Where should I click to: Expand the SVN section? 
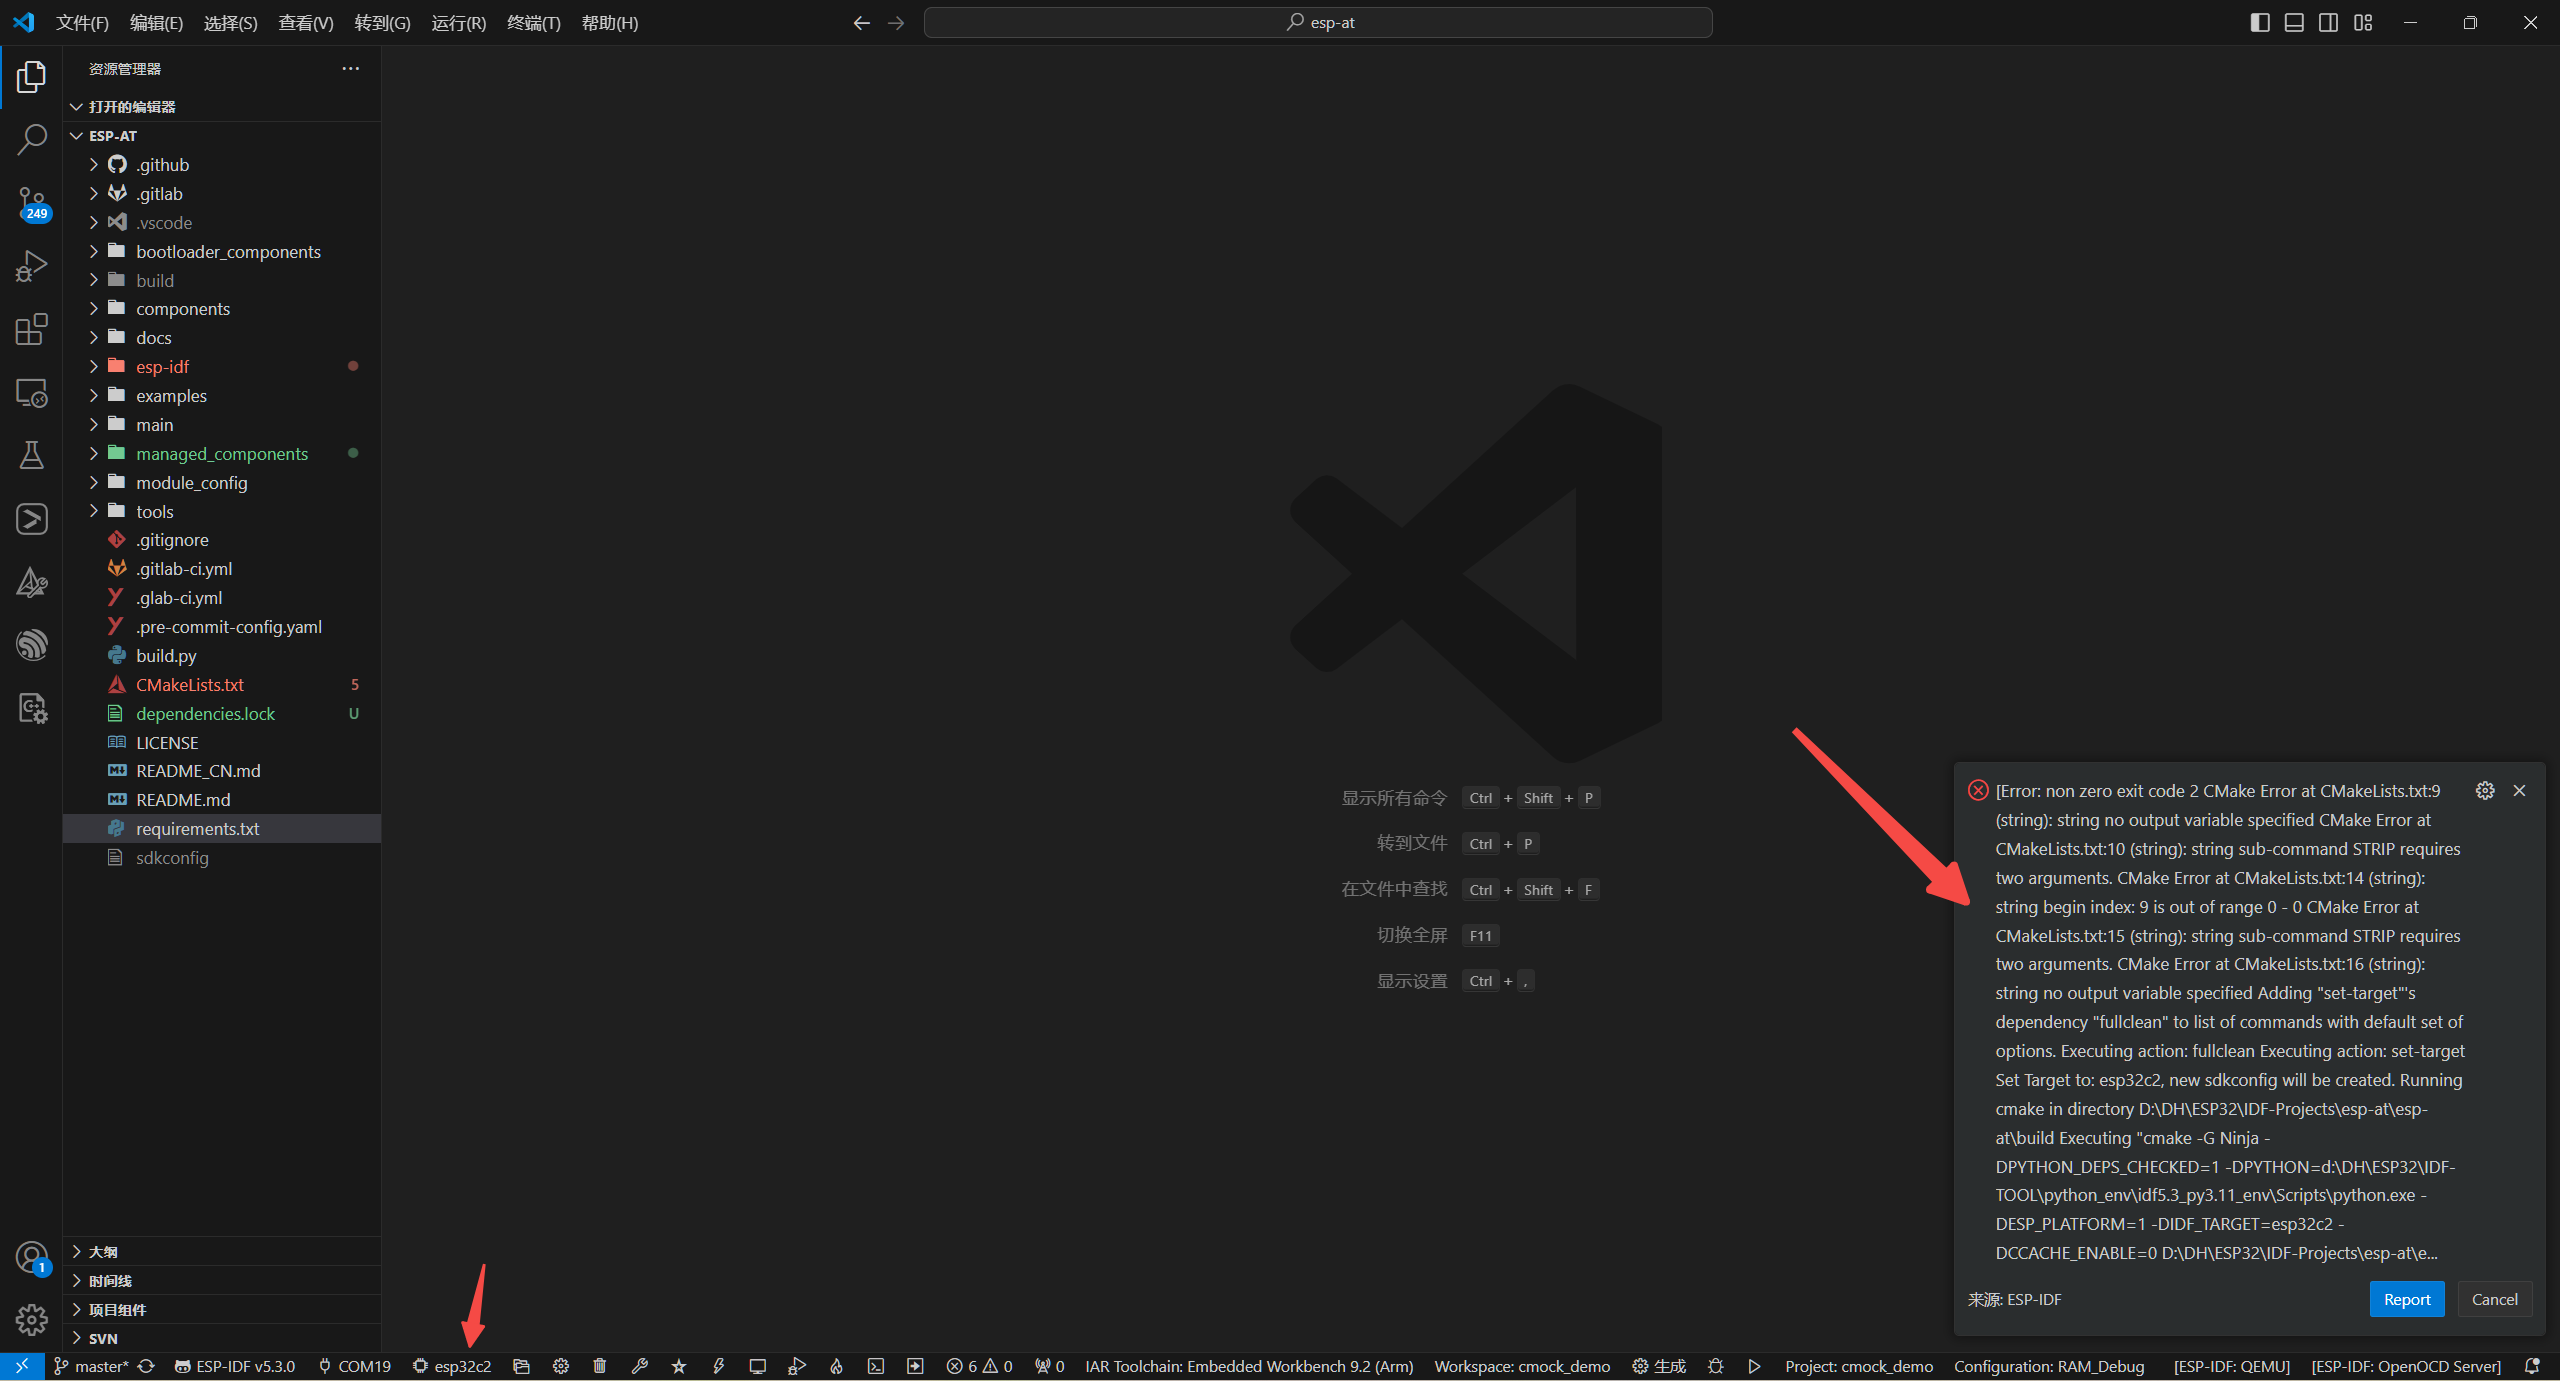[x=221, y=1339]
